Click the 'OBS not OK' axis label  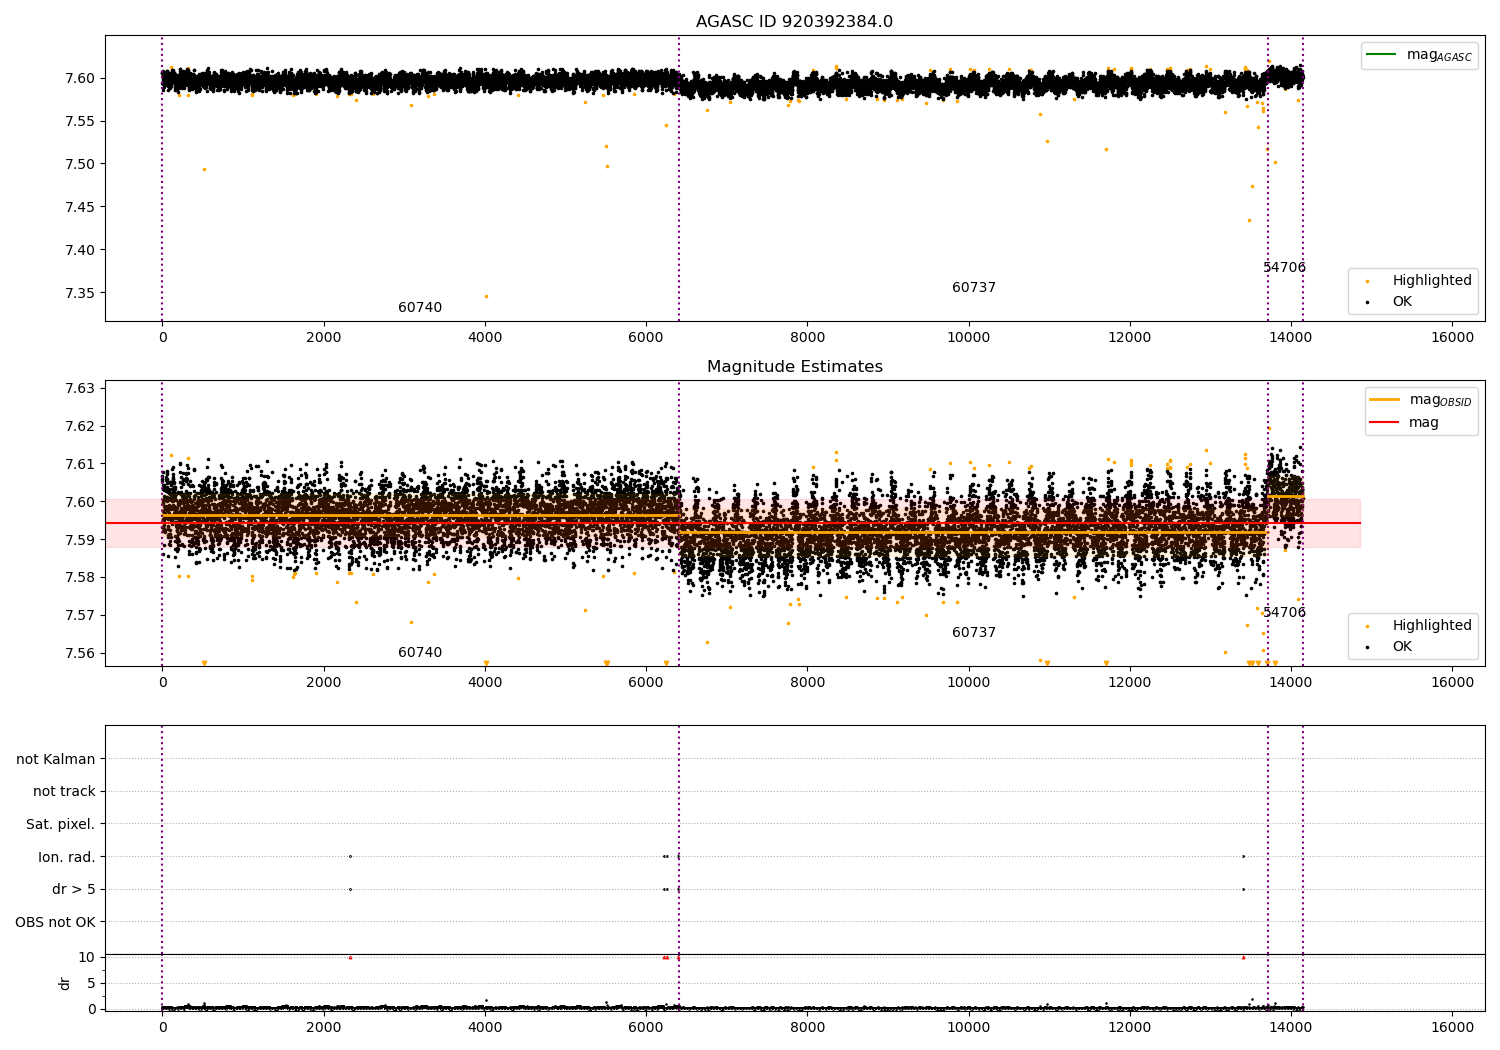coord(55,922)
